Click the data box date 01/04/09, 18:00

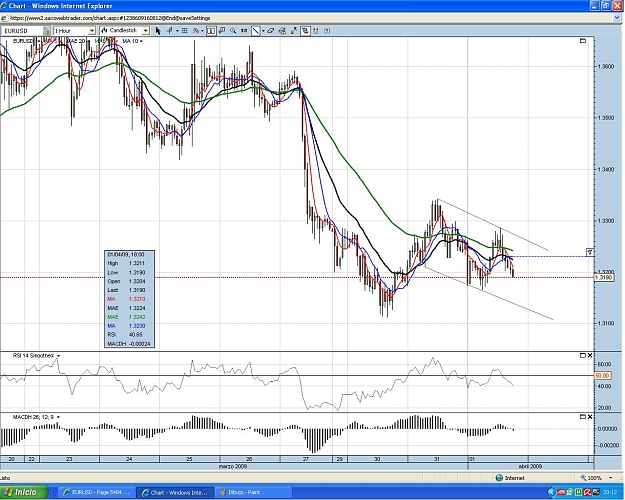126,254
